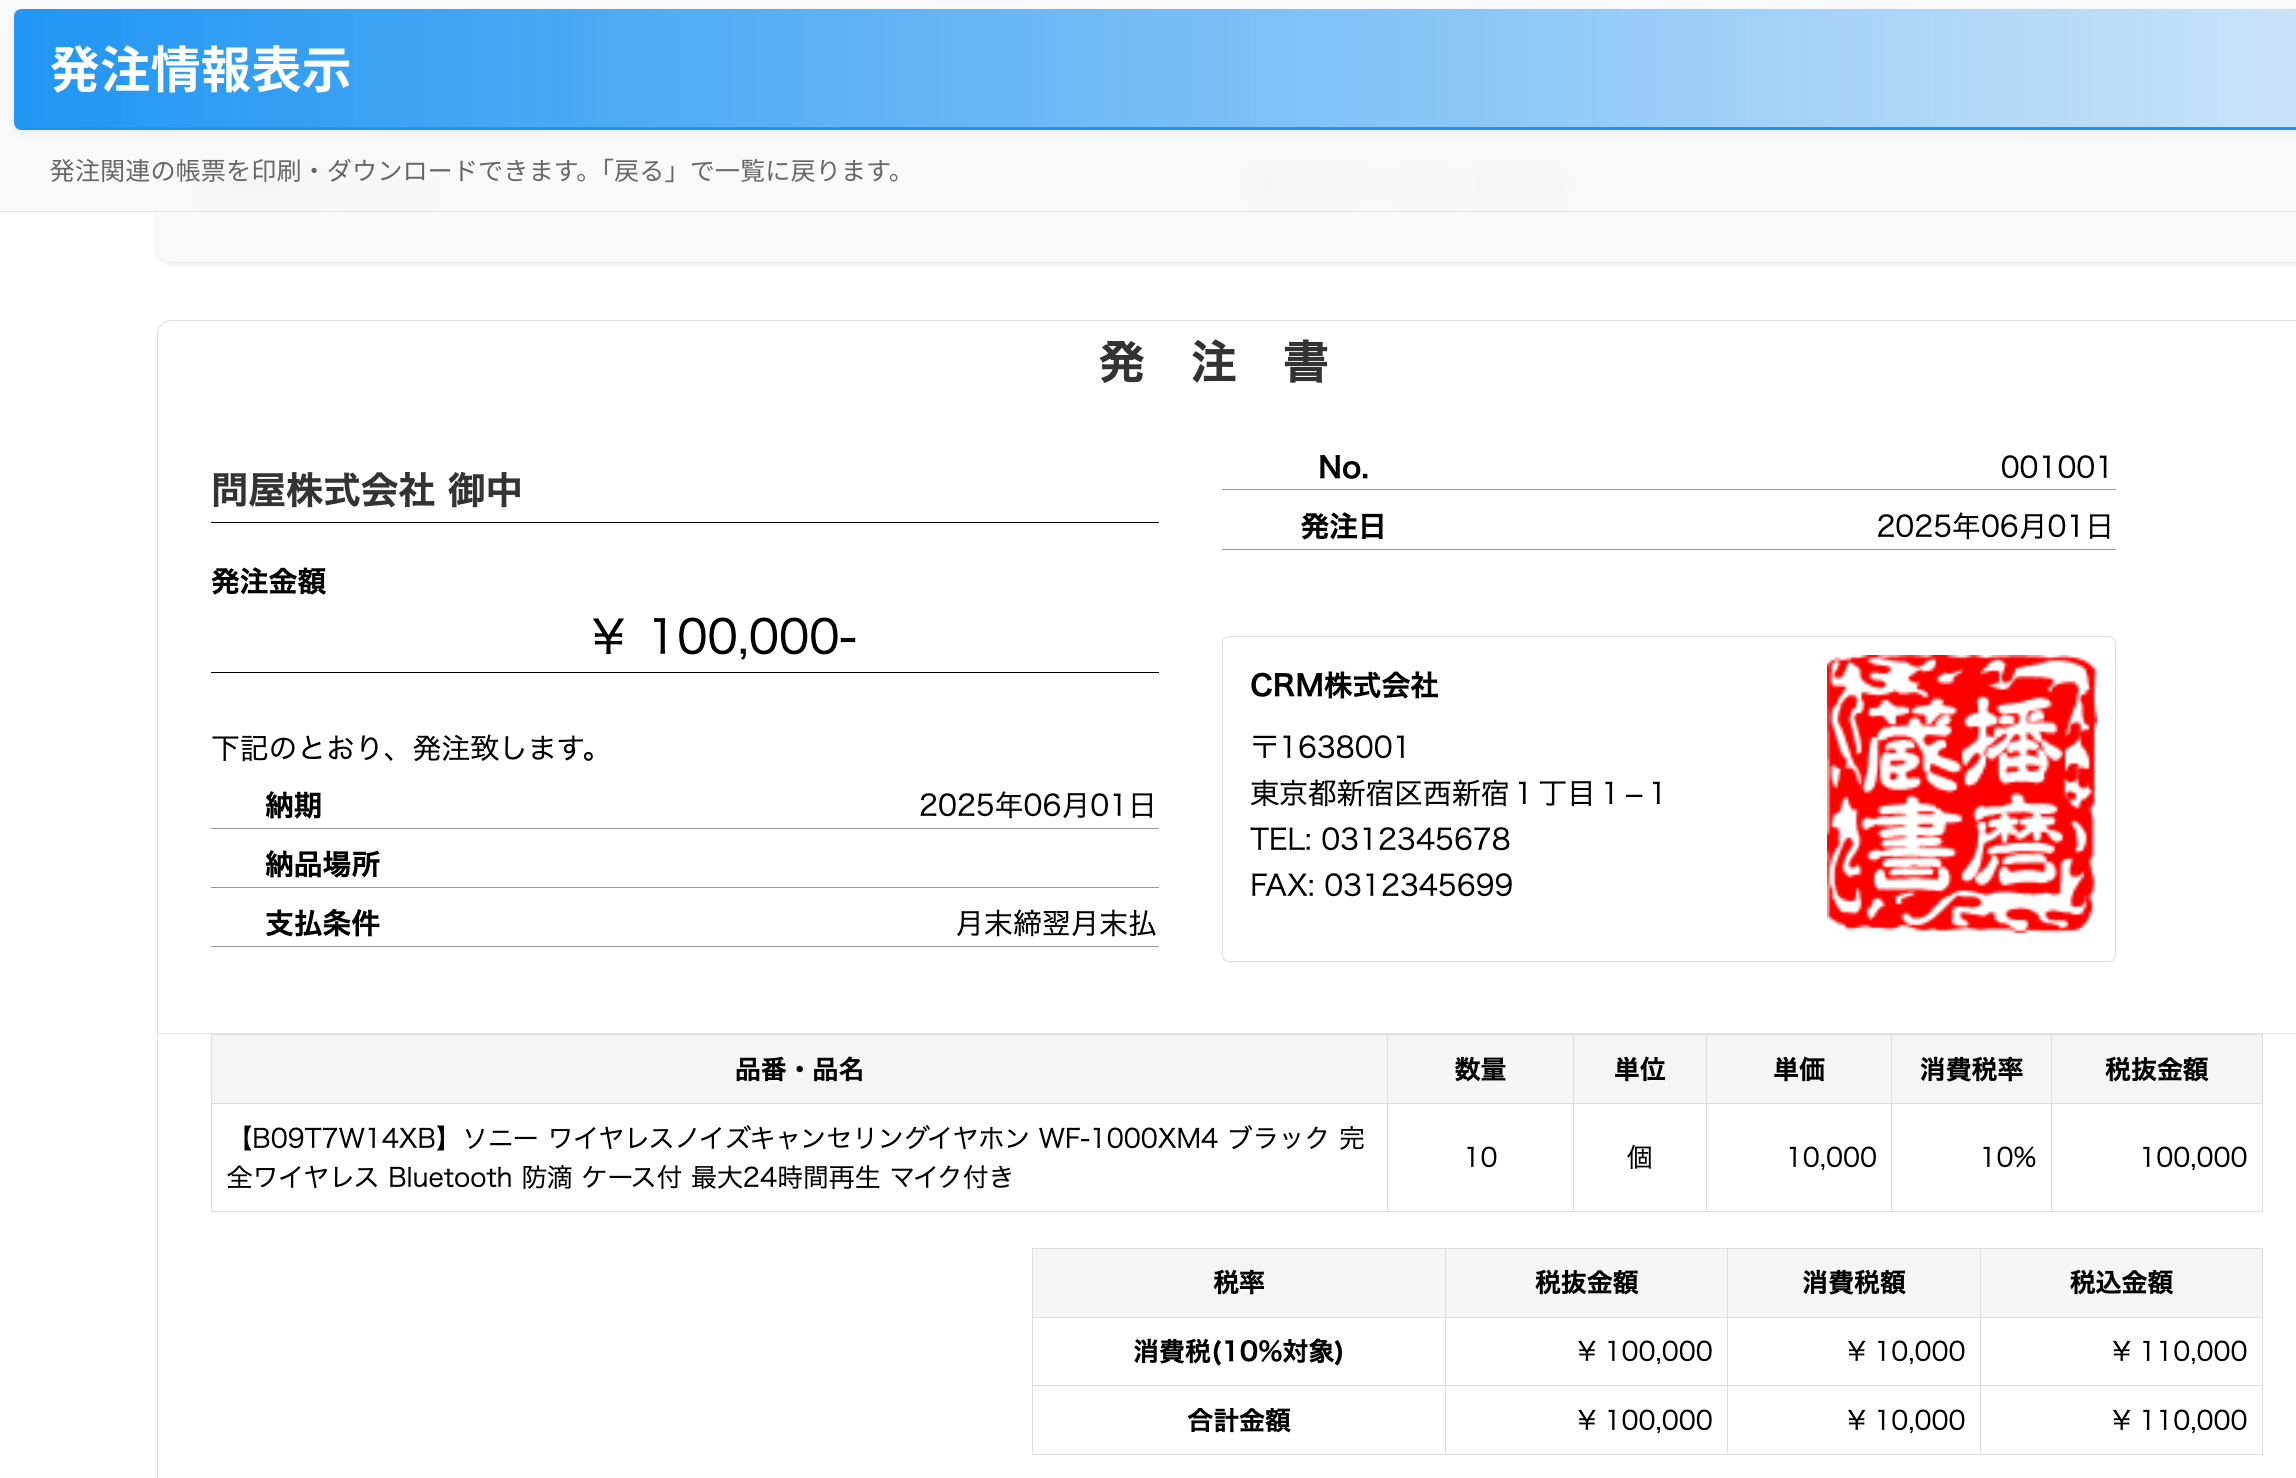Click order number 001001
This screenshot has width=2296, height=1478.
coord(2054,467)
